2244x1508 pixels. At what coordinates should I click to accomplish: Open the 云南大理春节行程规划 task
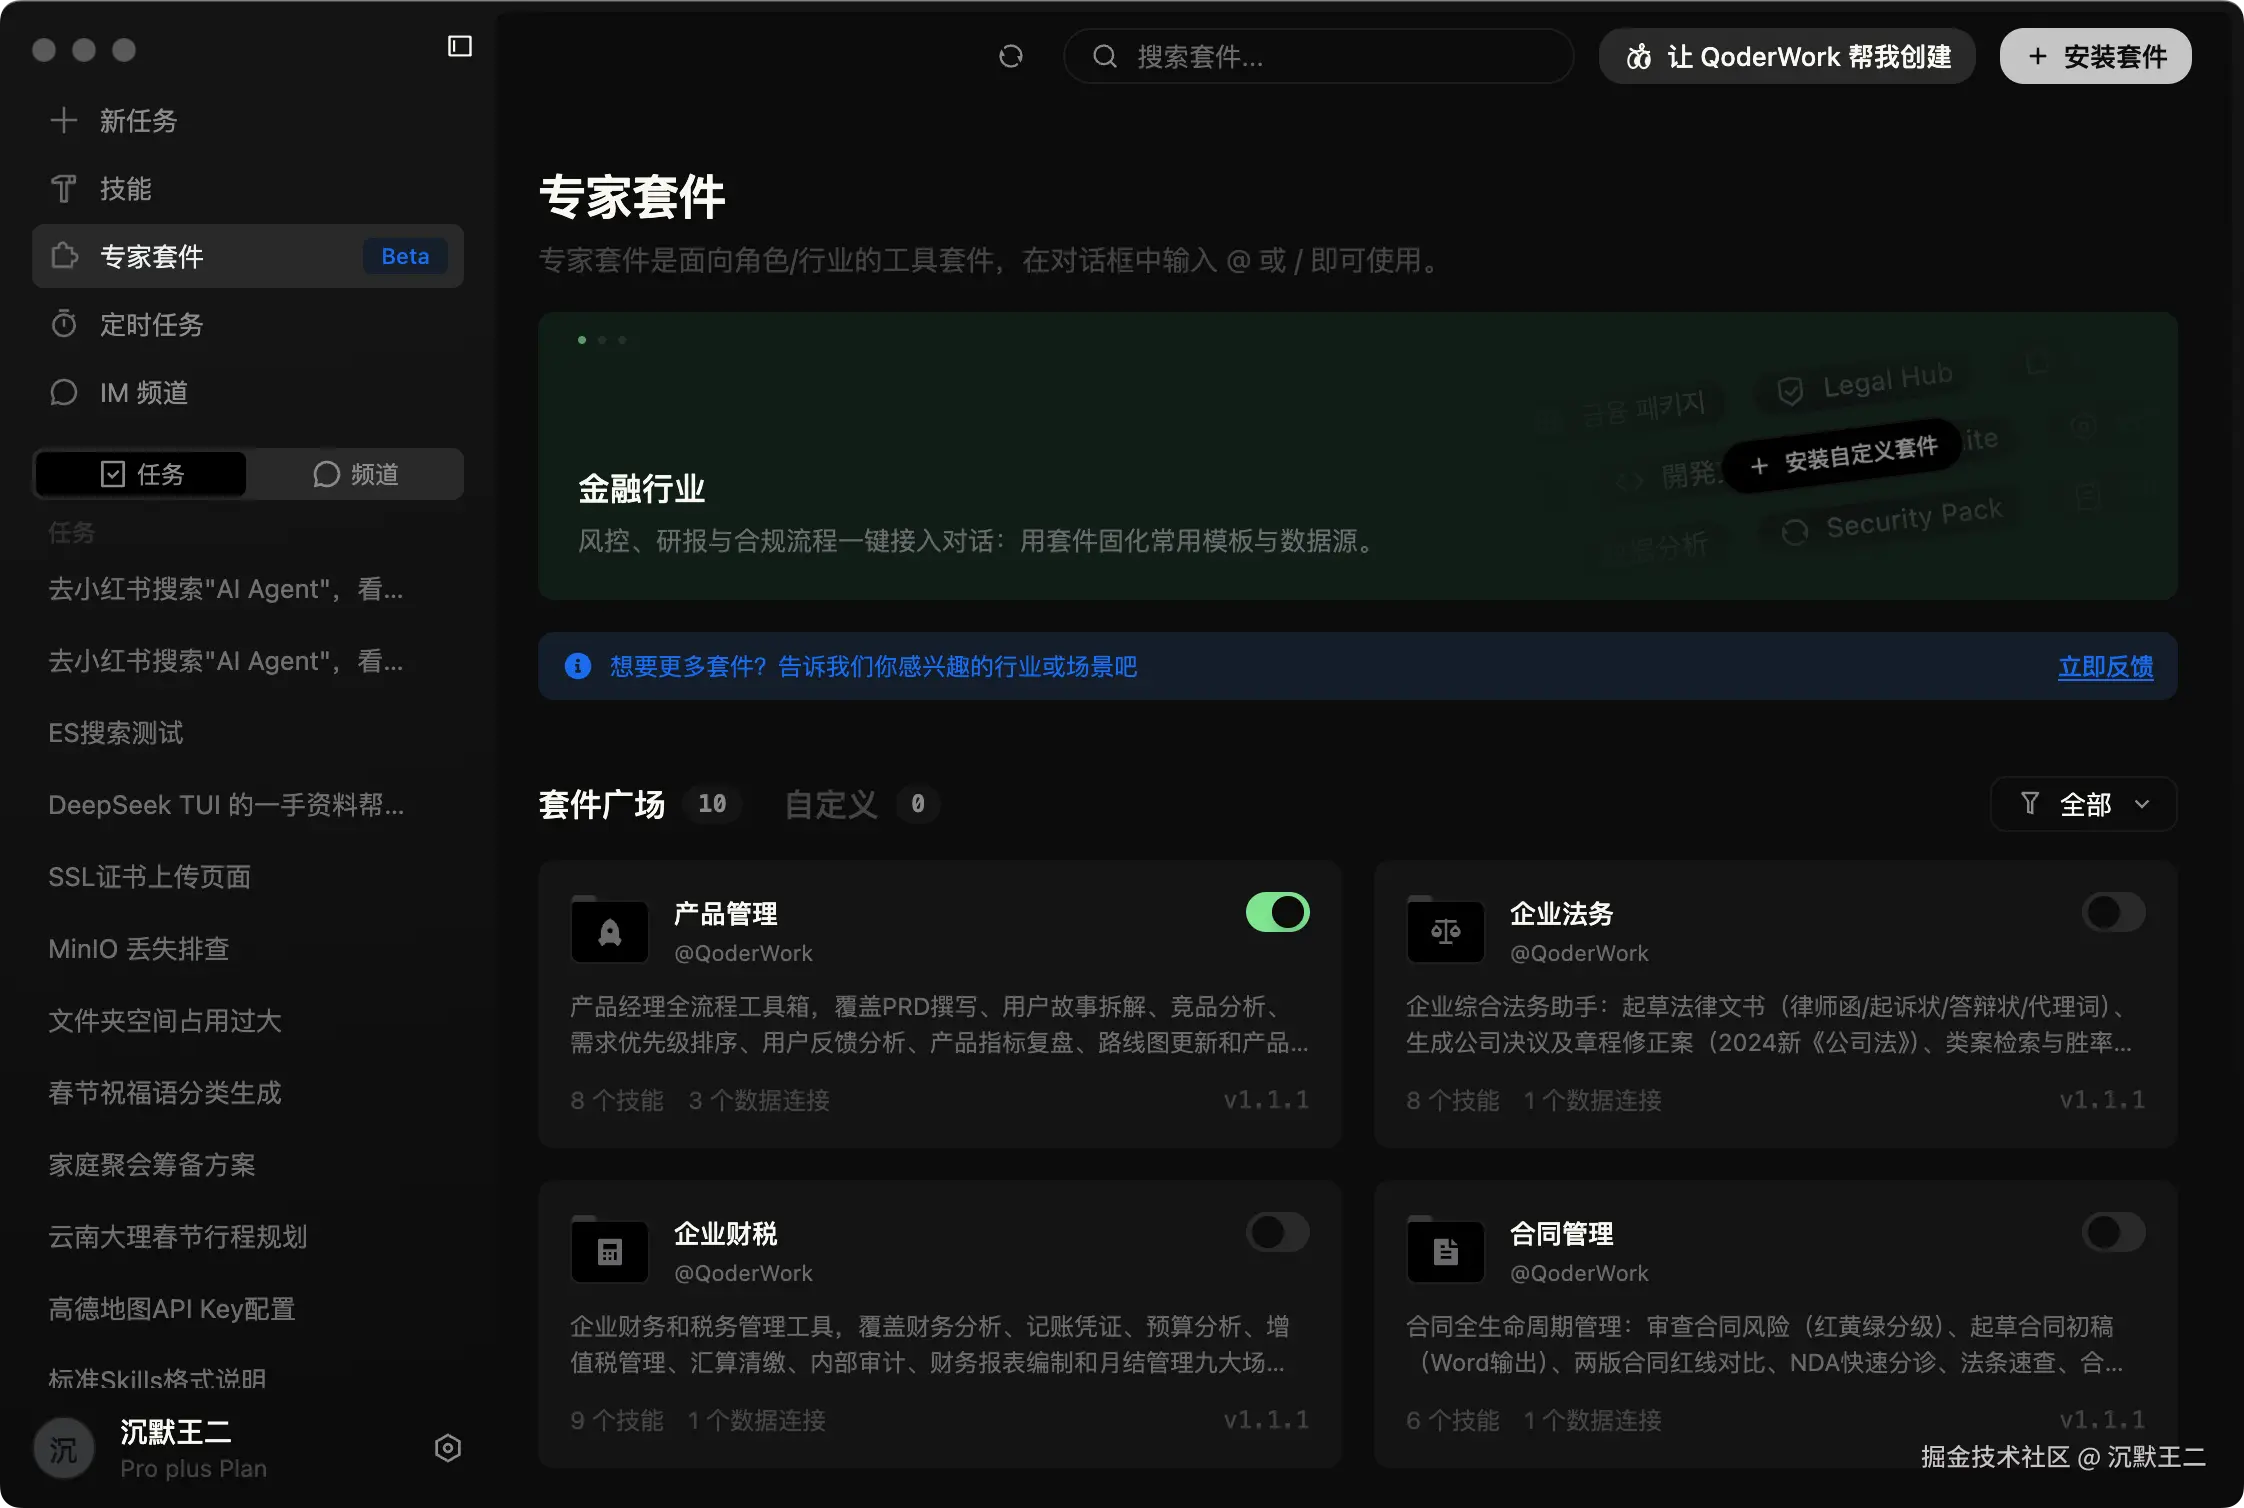click(248, 1237)
